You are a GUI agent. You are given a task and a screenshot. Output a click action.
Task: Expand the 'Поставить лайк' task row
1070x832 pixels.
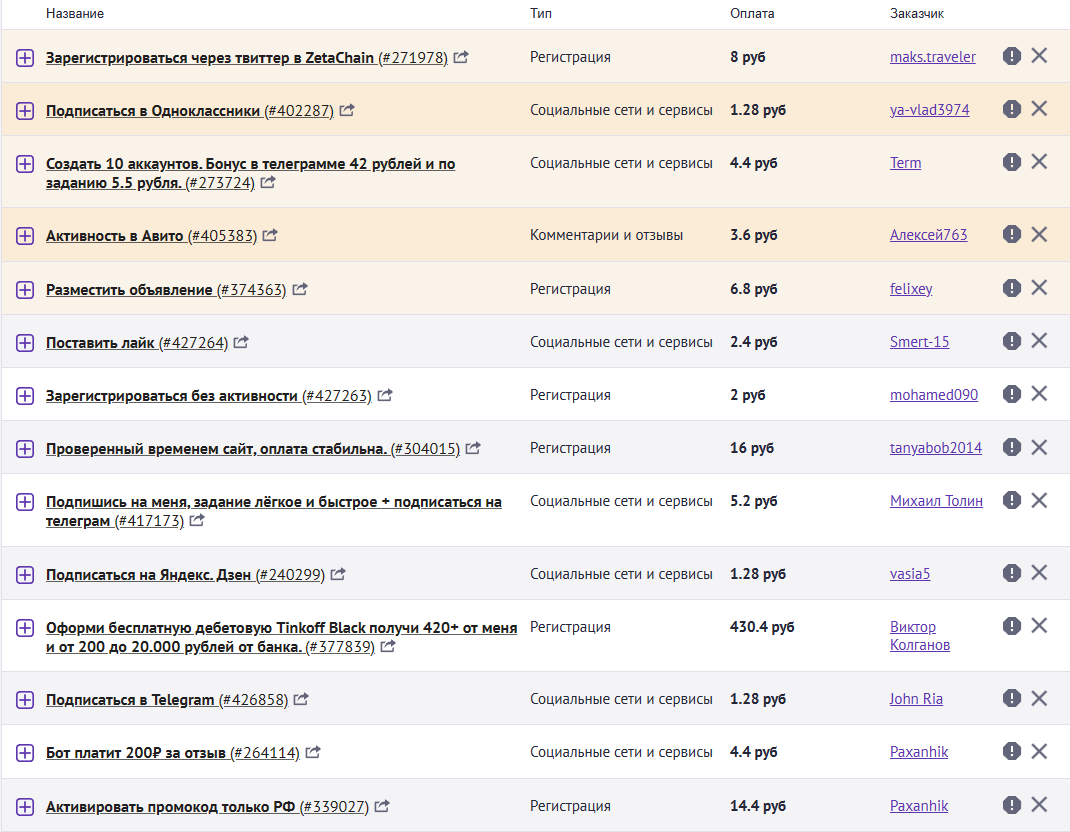tap(25, 343)
